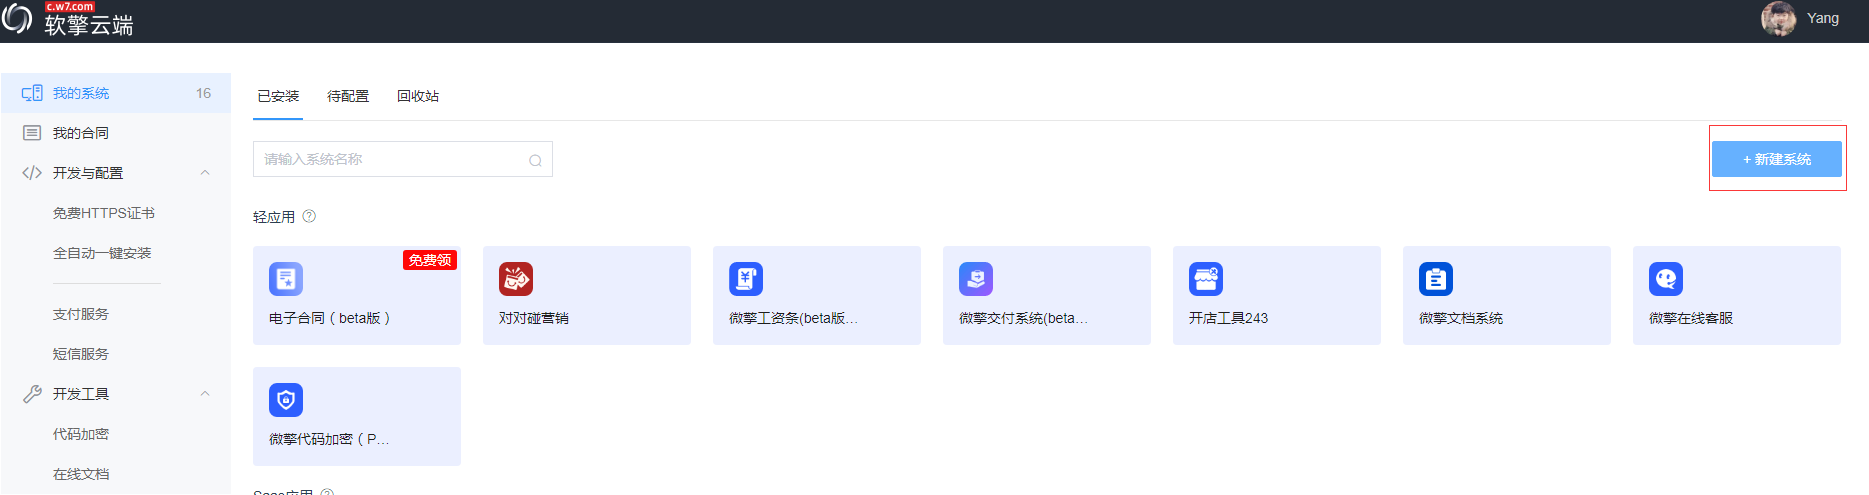The height and width of the screenshot is (495, 1869).
Task: Click the 软擎云端 logo icon
Action: [17, 19]
